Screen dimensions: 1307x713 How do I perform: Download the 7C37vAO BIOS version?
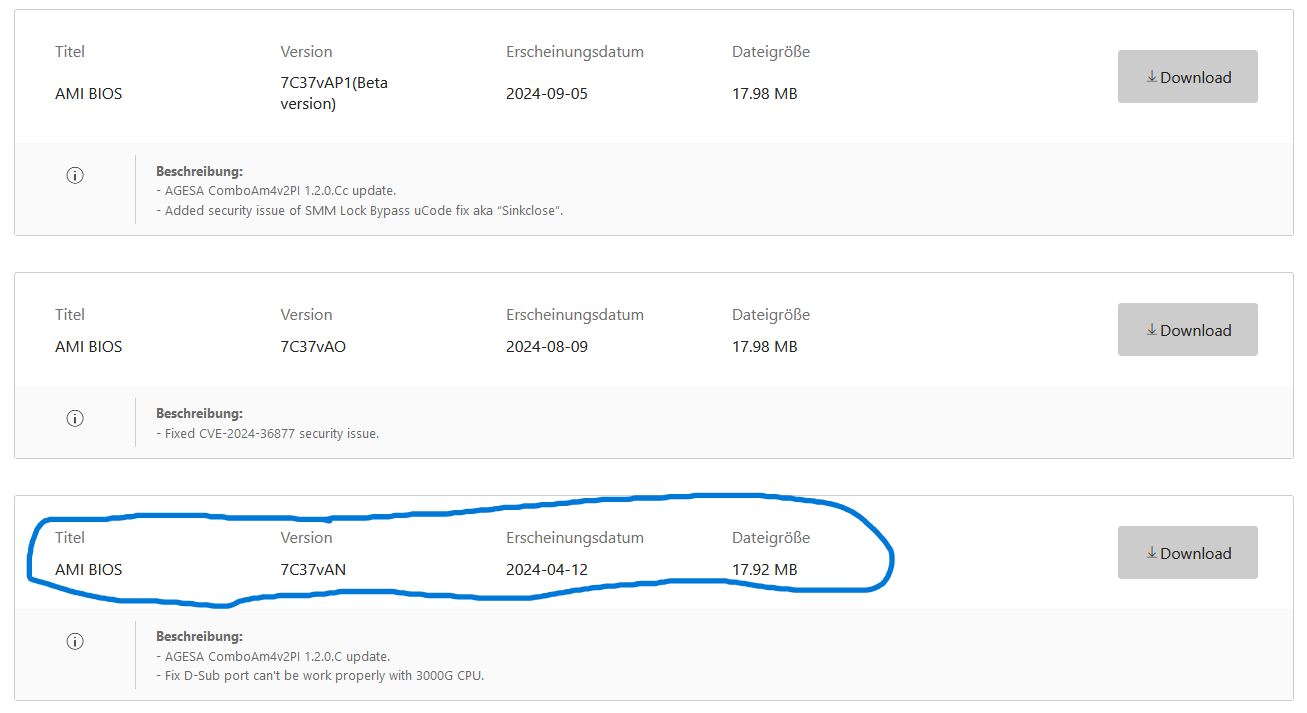(x=1187, y=330)
